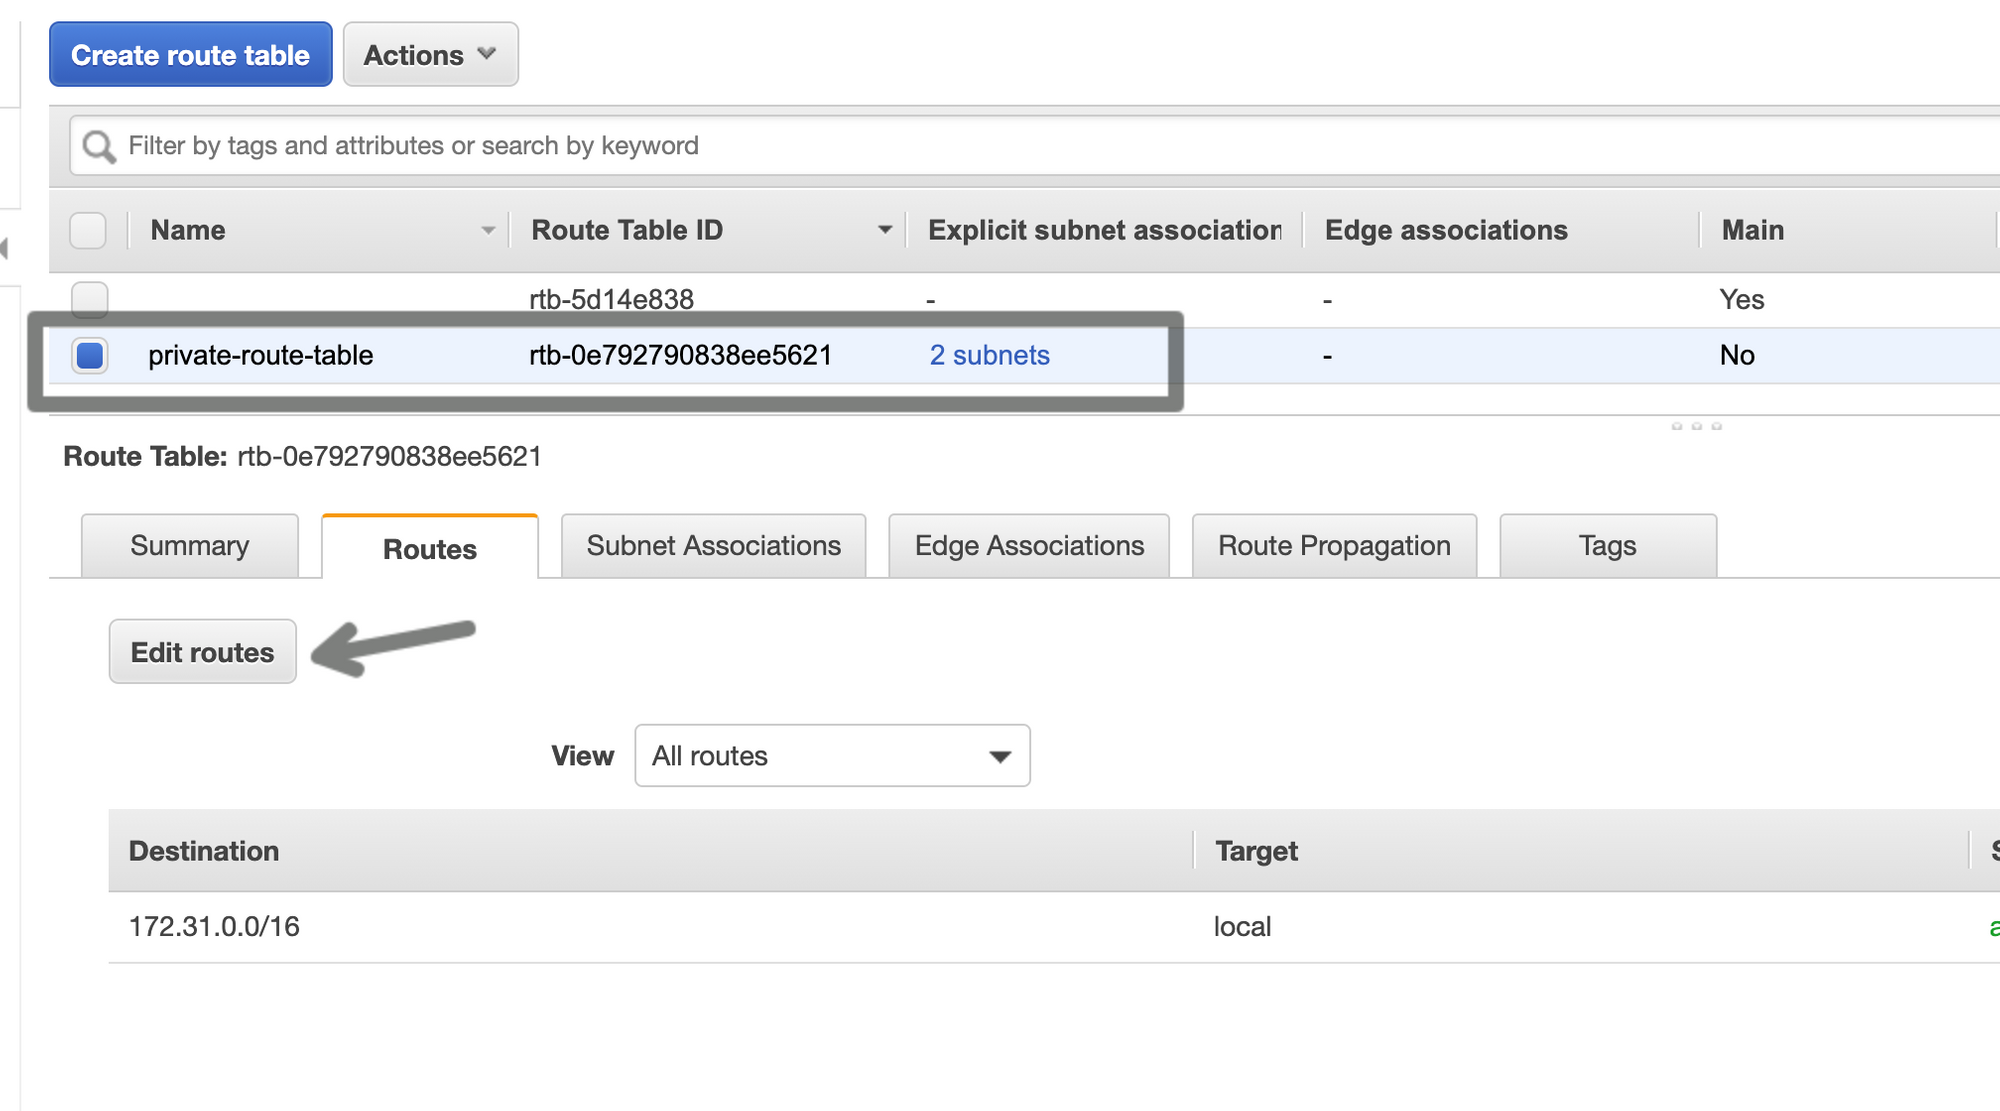Click the search magnifier icon
2000x1111 pixels.
pos(98,147)
